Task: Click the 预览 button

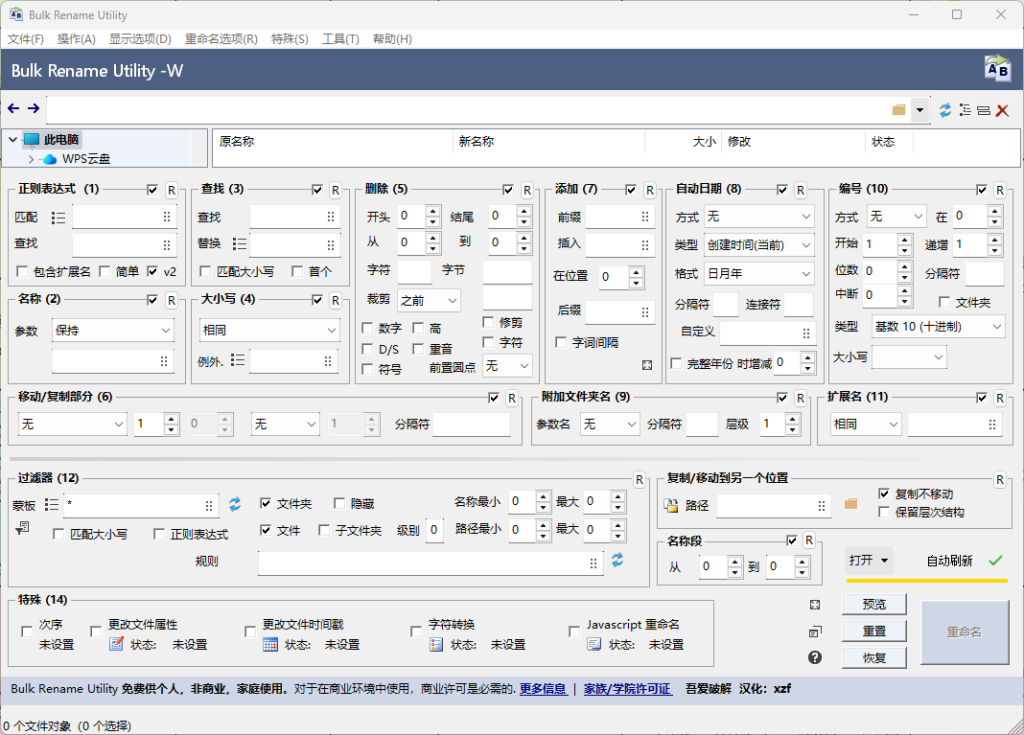Action: (874, 604)
